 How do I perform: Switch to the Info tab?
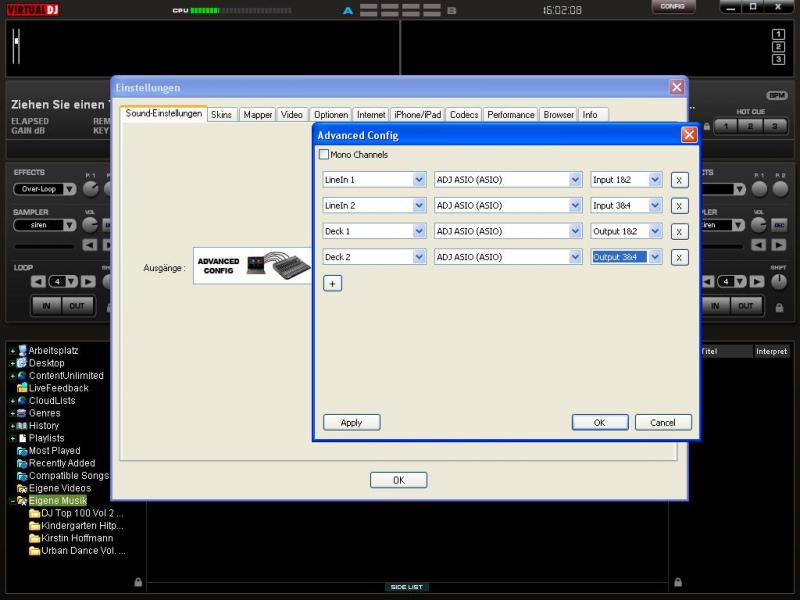point(592,115)
